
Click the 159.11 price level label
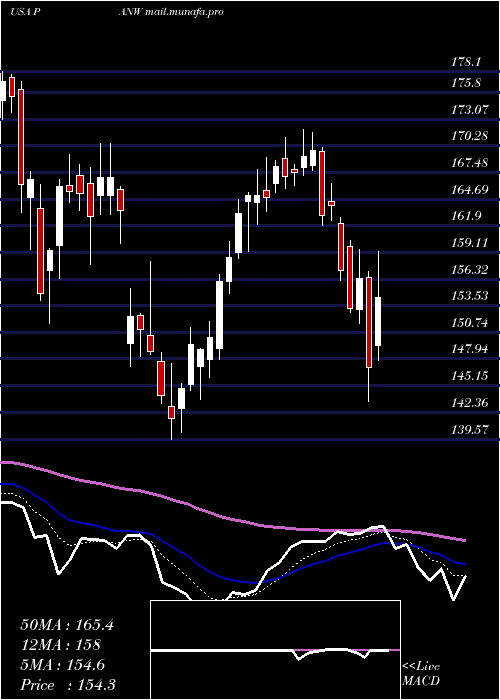coord(469,242)
